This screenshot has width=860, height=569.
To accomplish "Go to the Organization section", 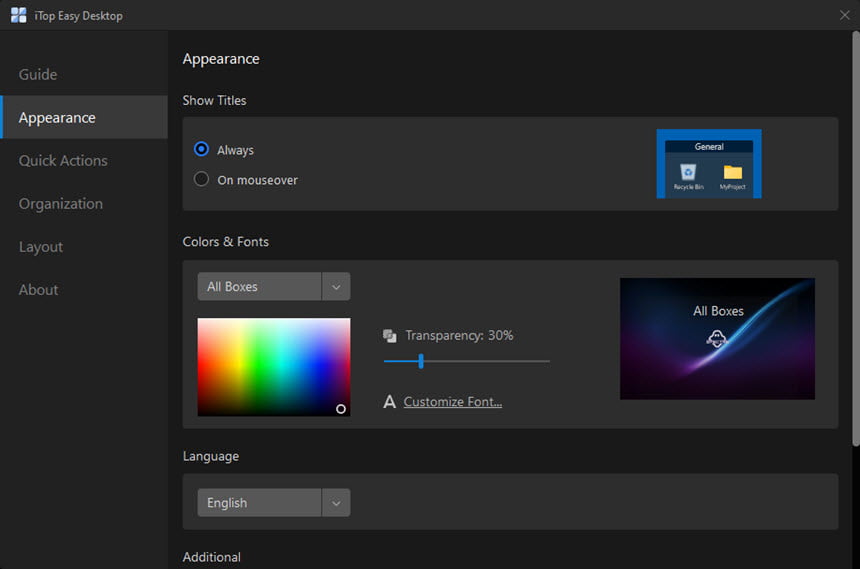I will pos(61,204).
